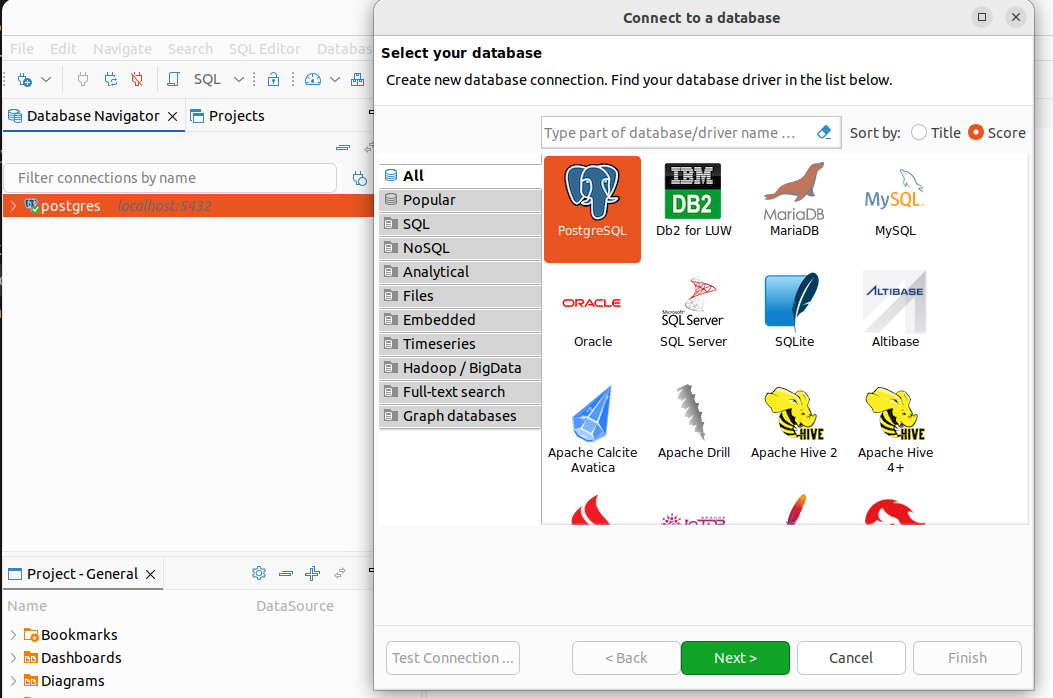Click the Project panel settings gear icon
Image resolution: width=1053 pixels, height=698 pixels.
(259, 573)
